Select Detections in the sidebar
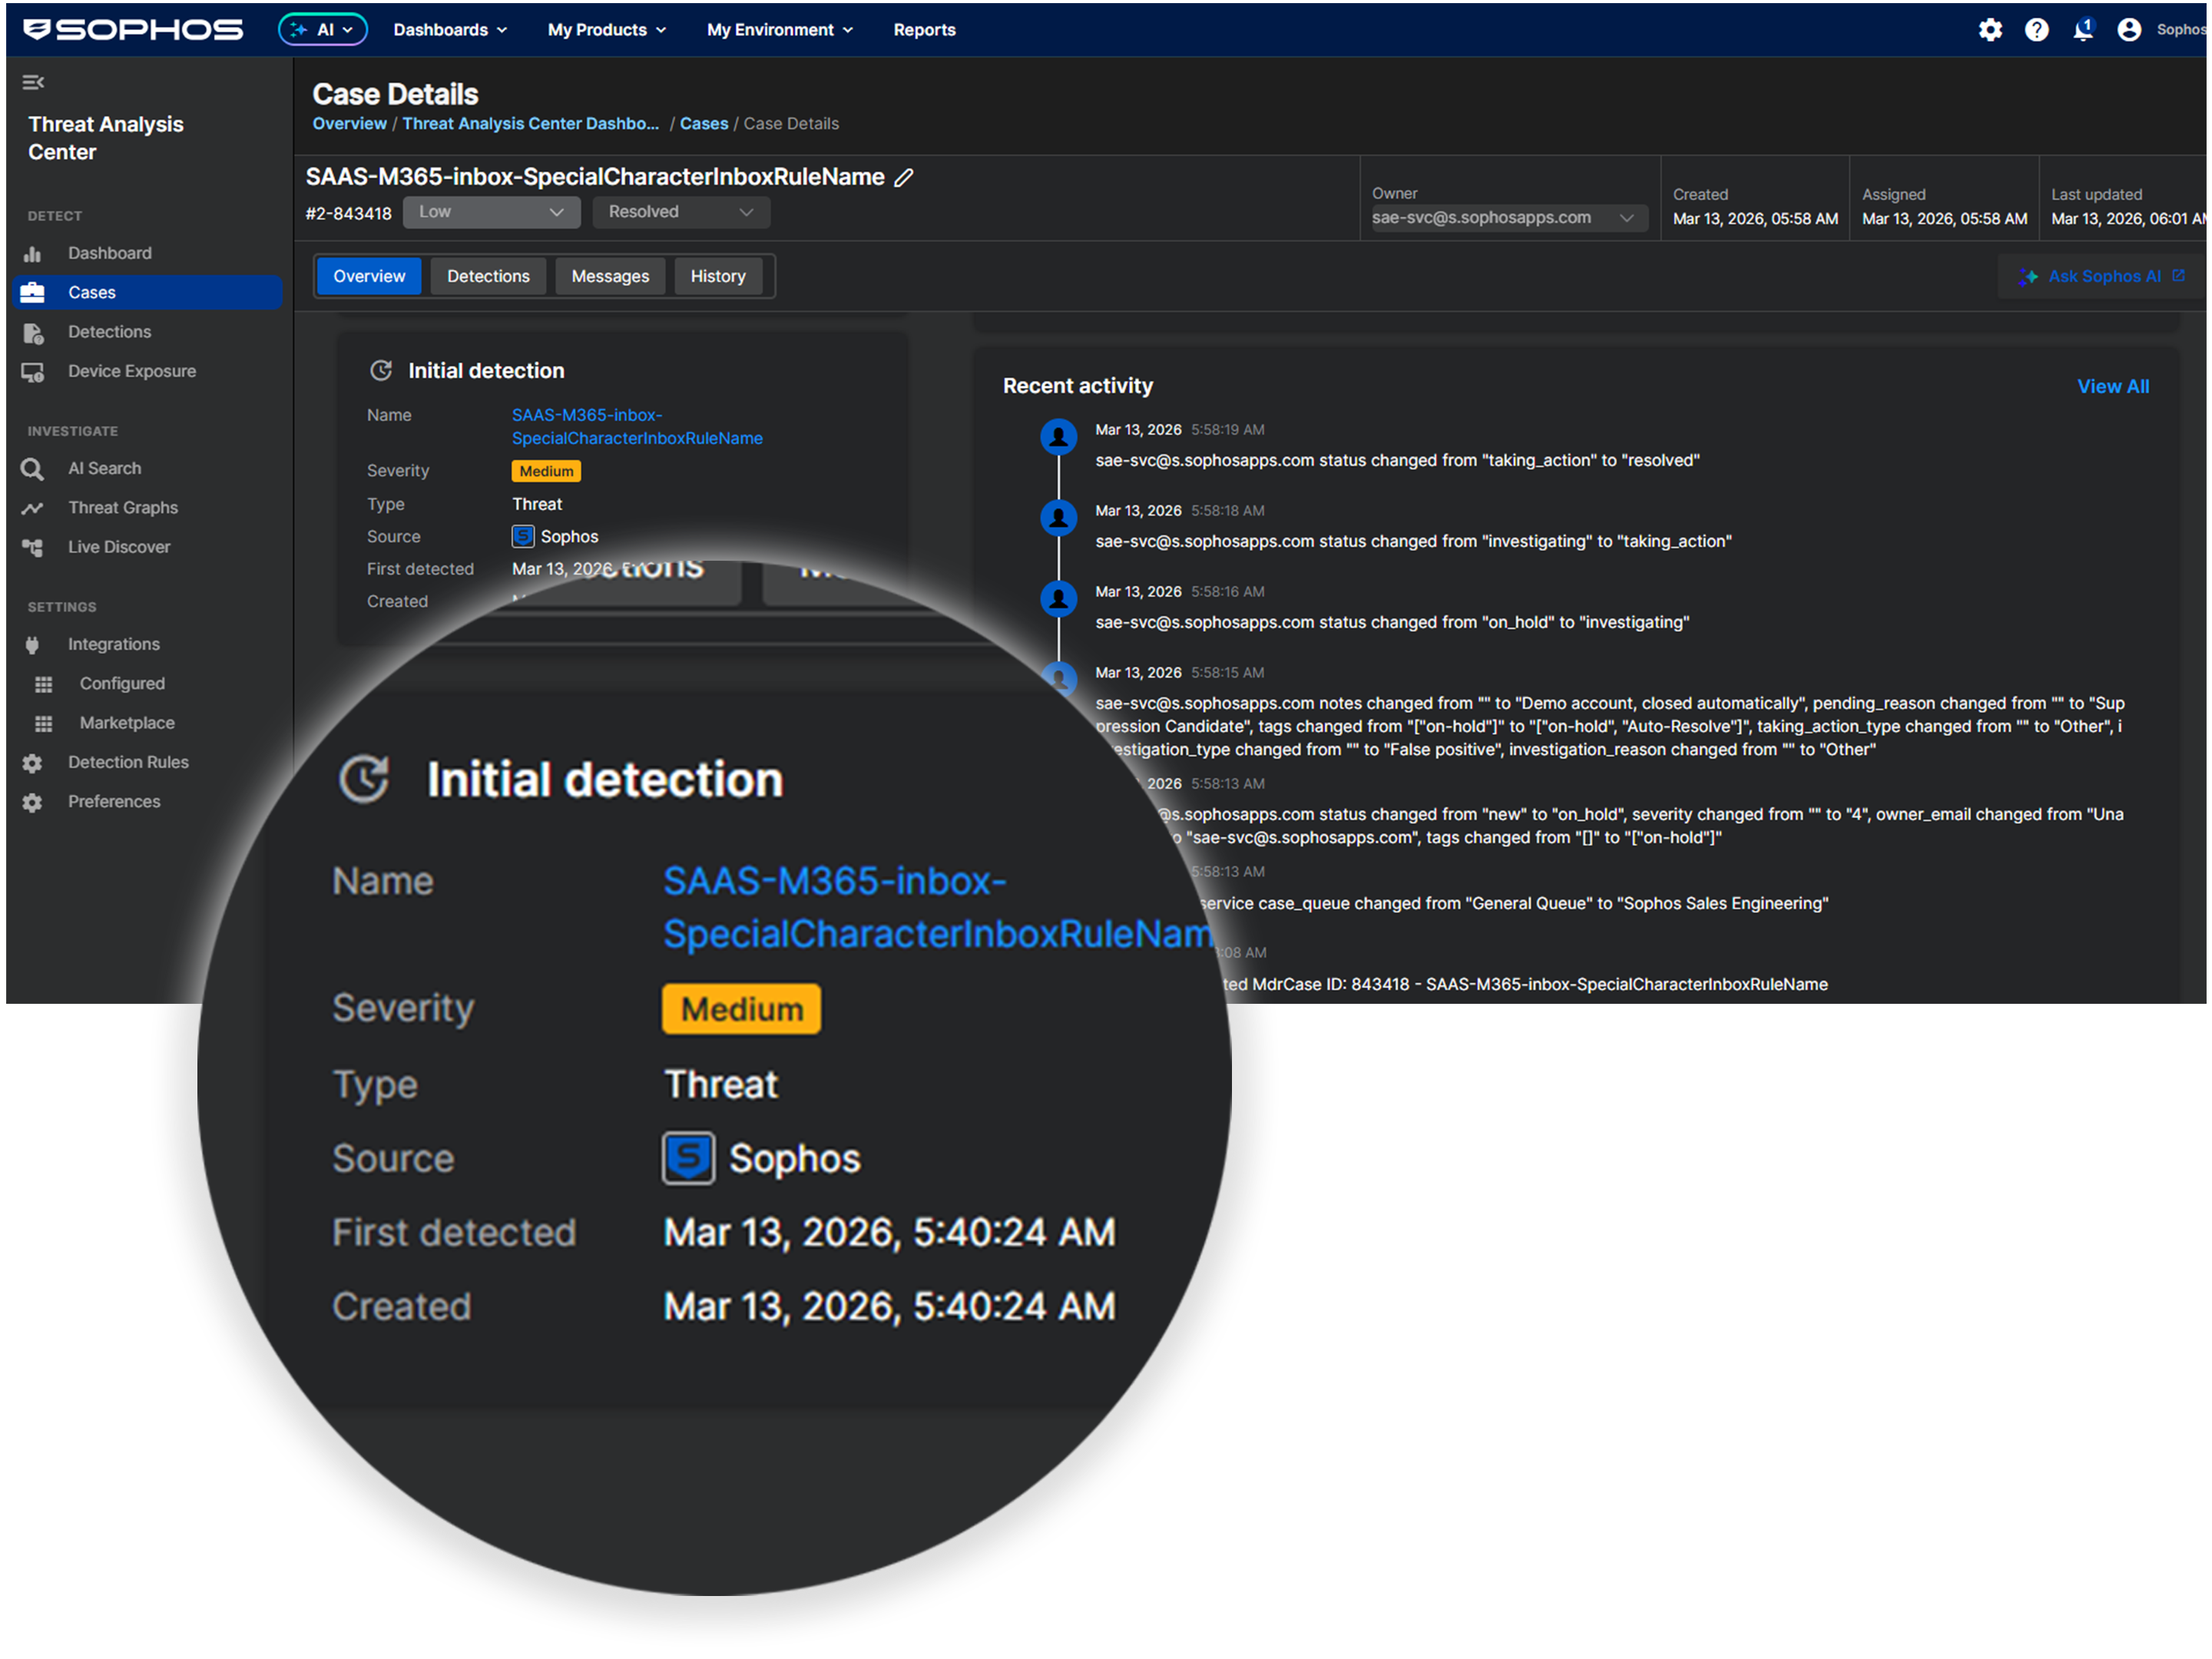The height and width of the screenshot is (1659, 2212). 109,331
